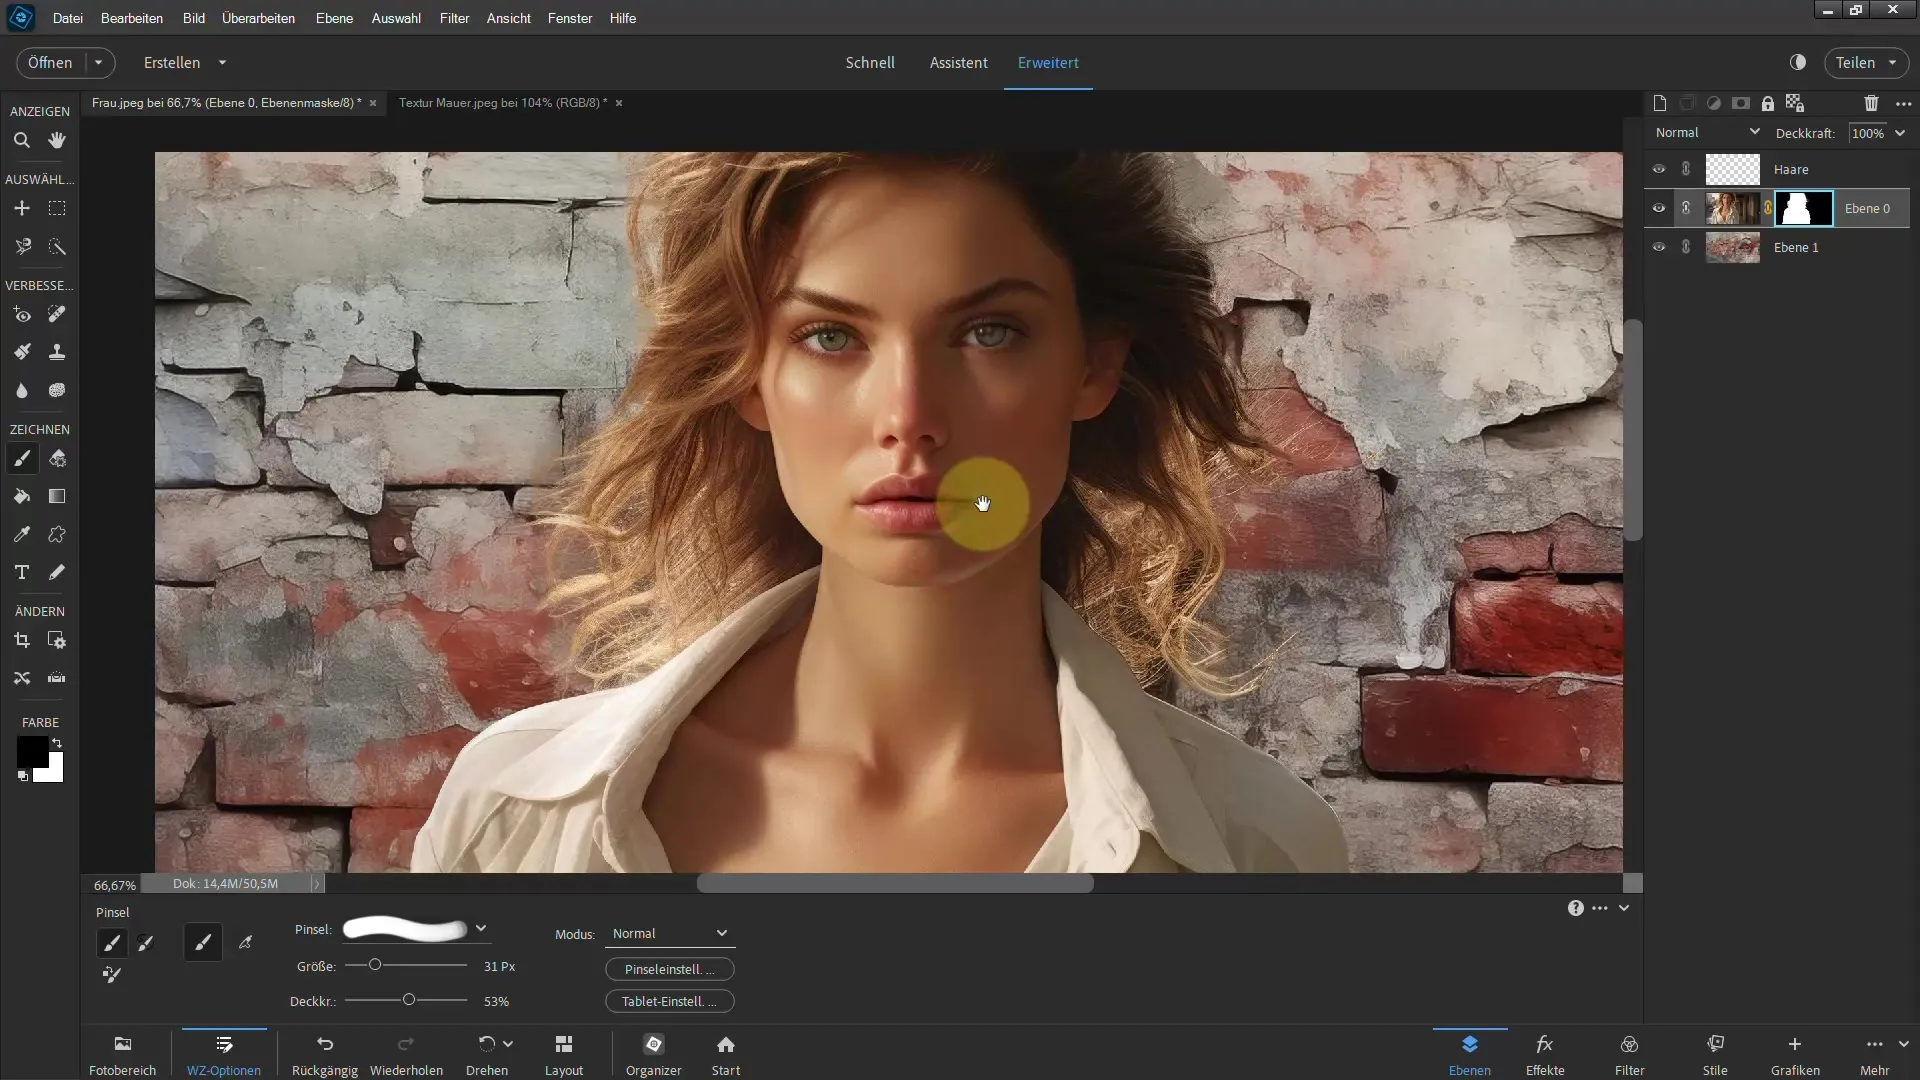Image resolution: width=1920 pixels, height=1080 pixels.
Task: Toggle visibility of Haare layer
Action: point(1658,167)
